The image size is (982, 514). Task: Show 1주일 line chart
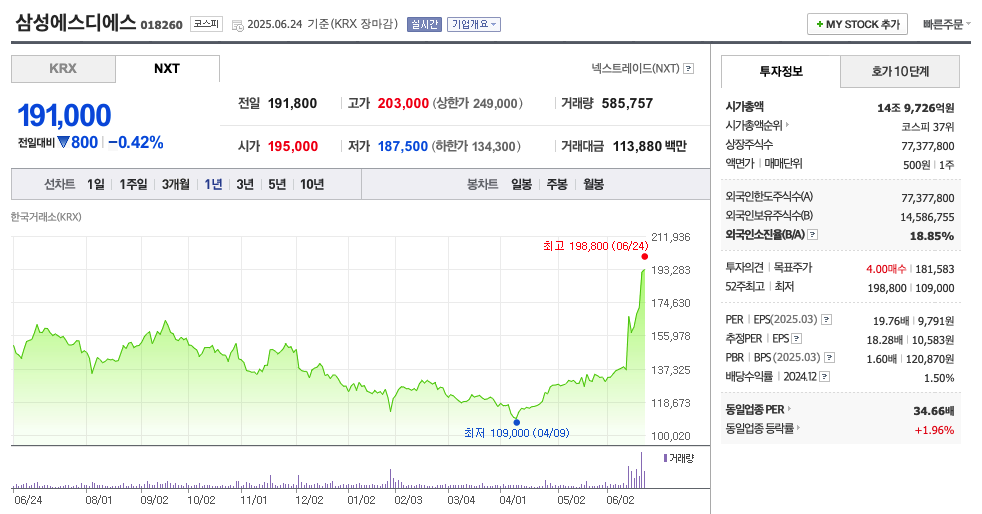pos(133,184)
